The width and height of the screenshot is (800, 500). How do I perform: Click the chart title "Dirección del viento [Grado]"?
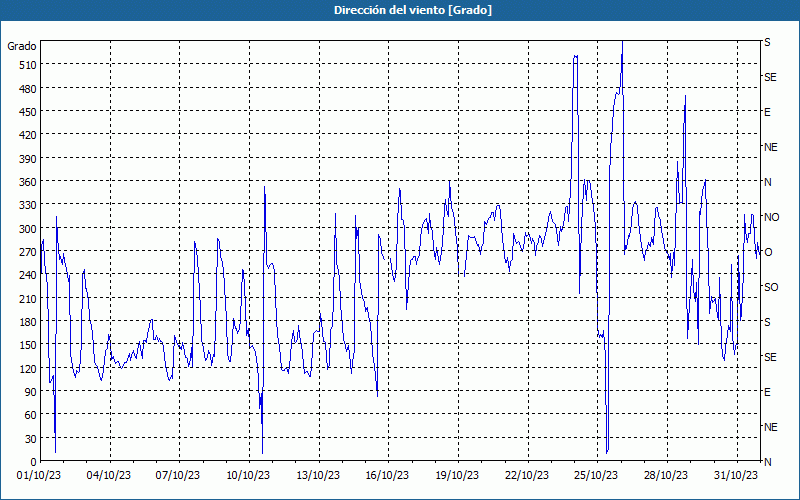(413, 10)
